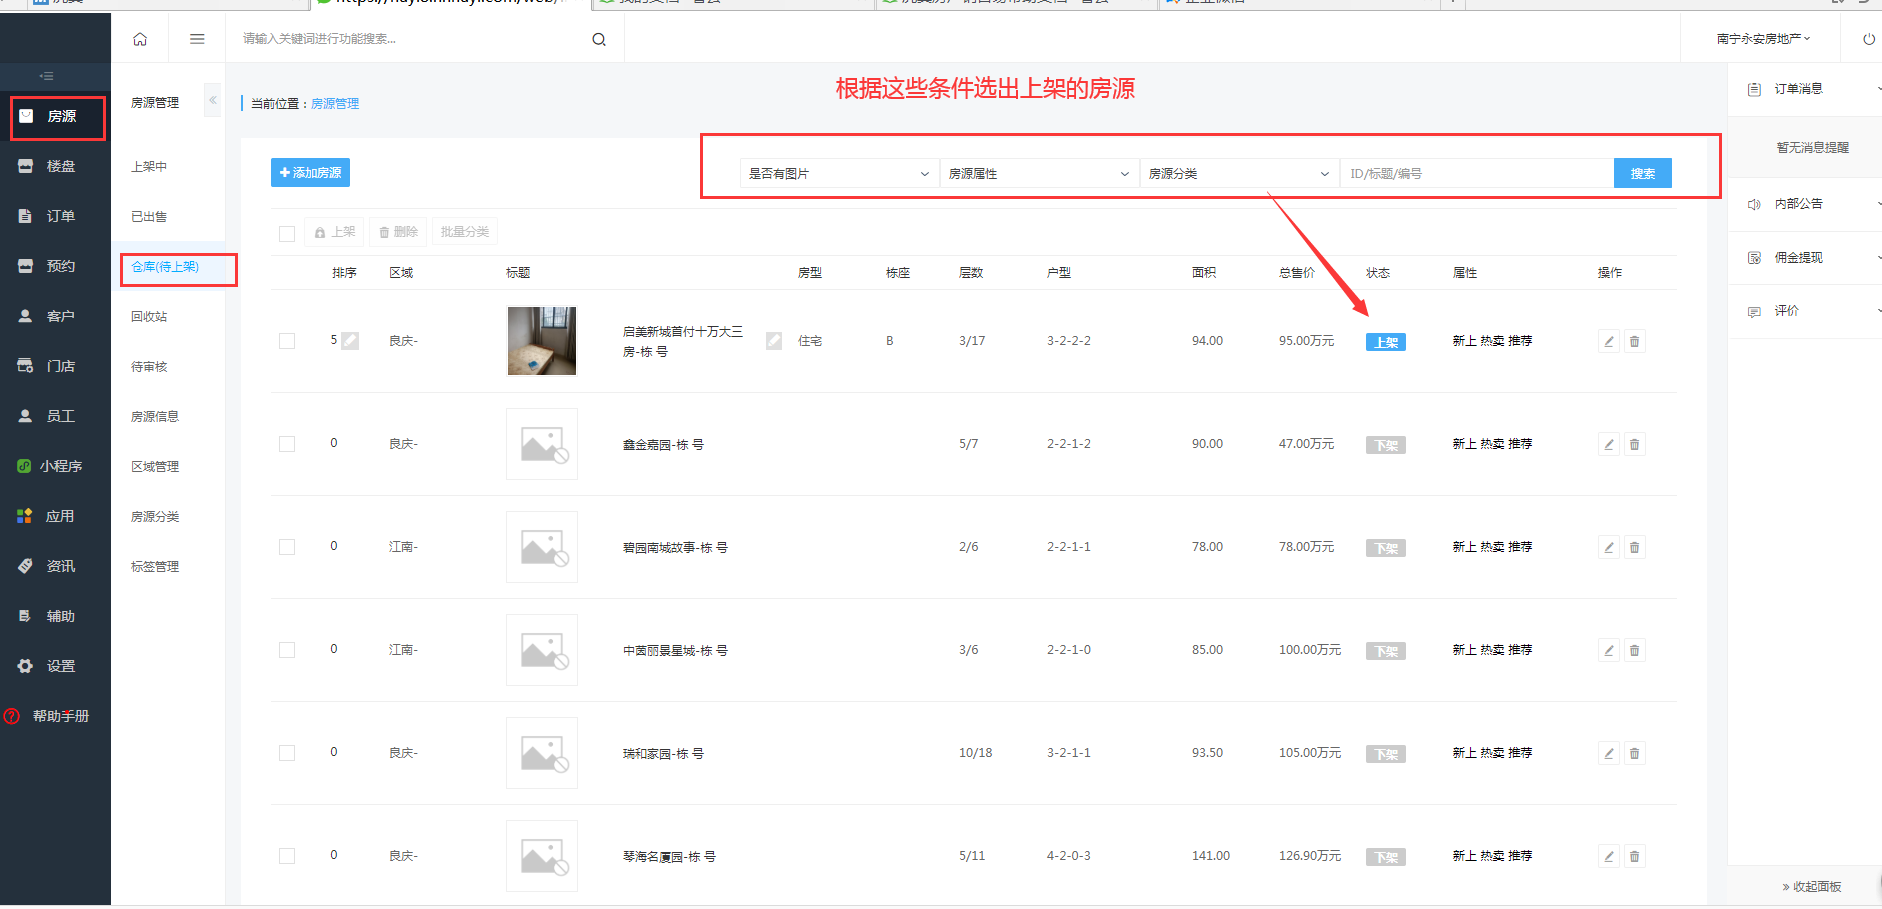Edit sort number of 启美新城 row
This screenshot has width=1882, height=909.
[350, 341]
